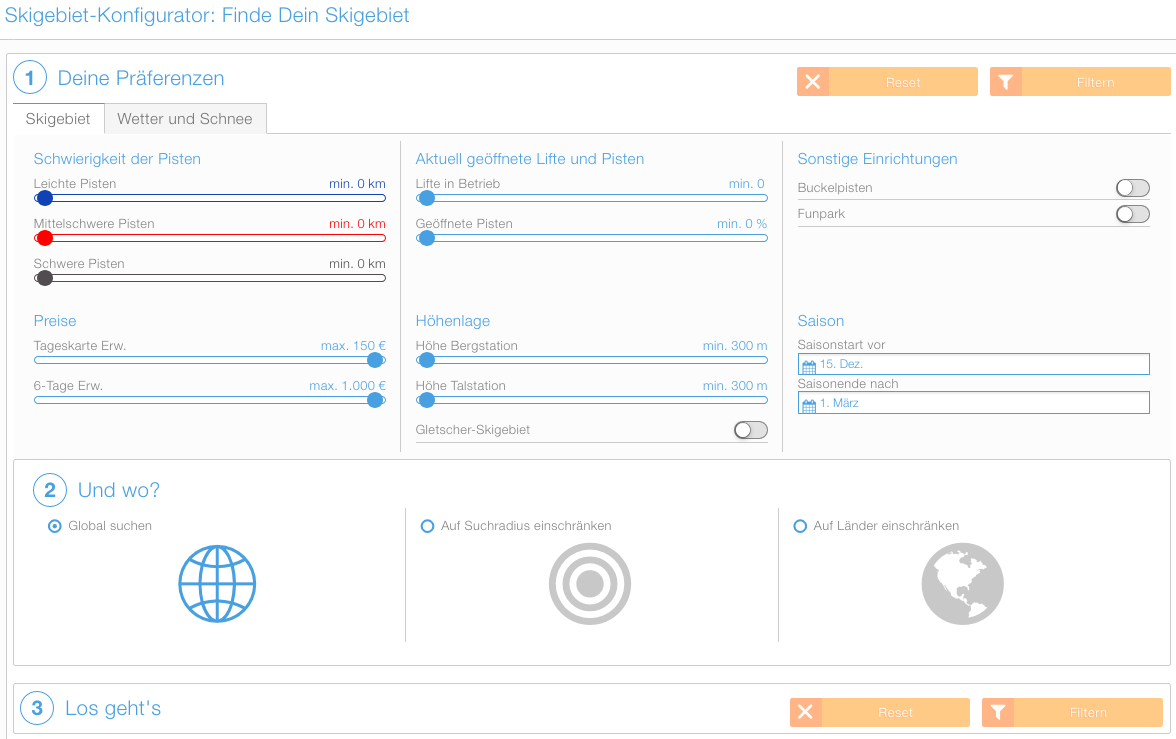Click the grey target search radius icon

(x=590, y=584)
